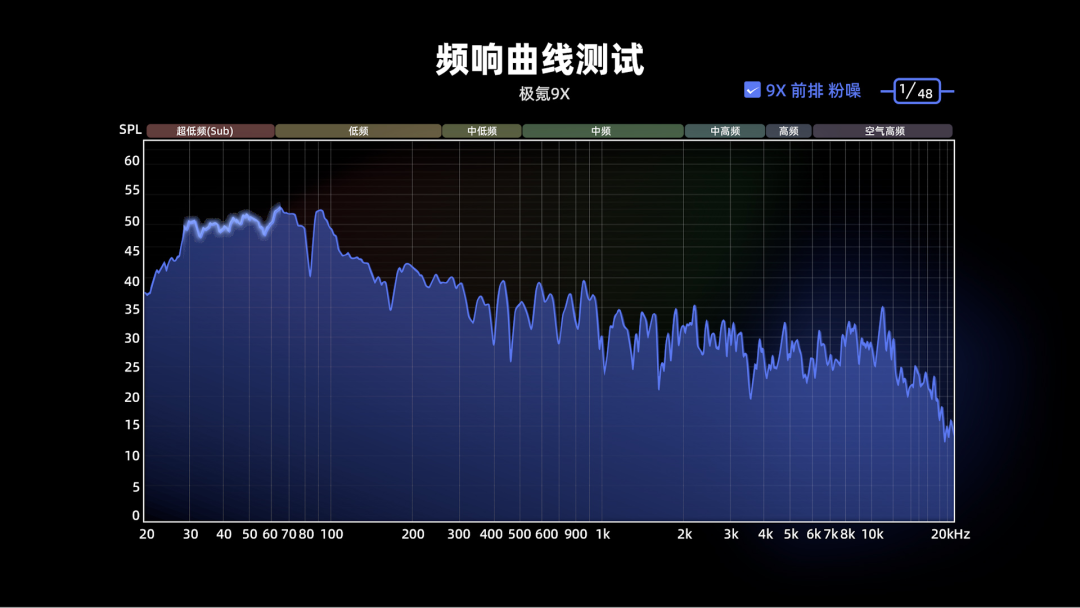Viewport: 1080px width, 608px height.
Task: Open the 1/48 smoothing selector
Action: click(916, 91)
